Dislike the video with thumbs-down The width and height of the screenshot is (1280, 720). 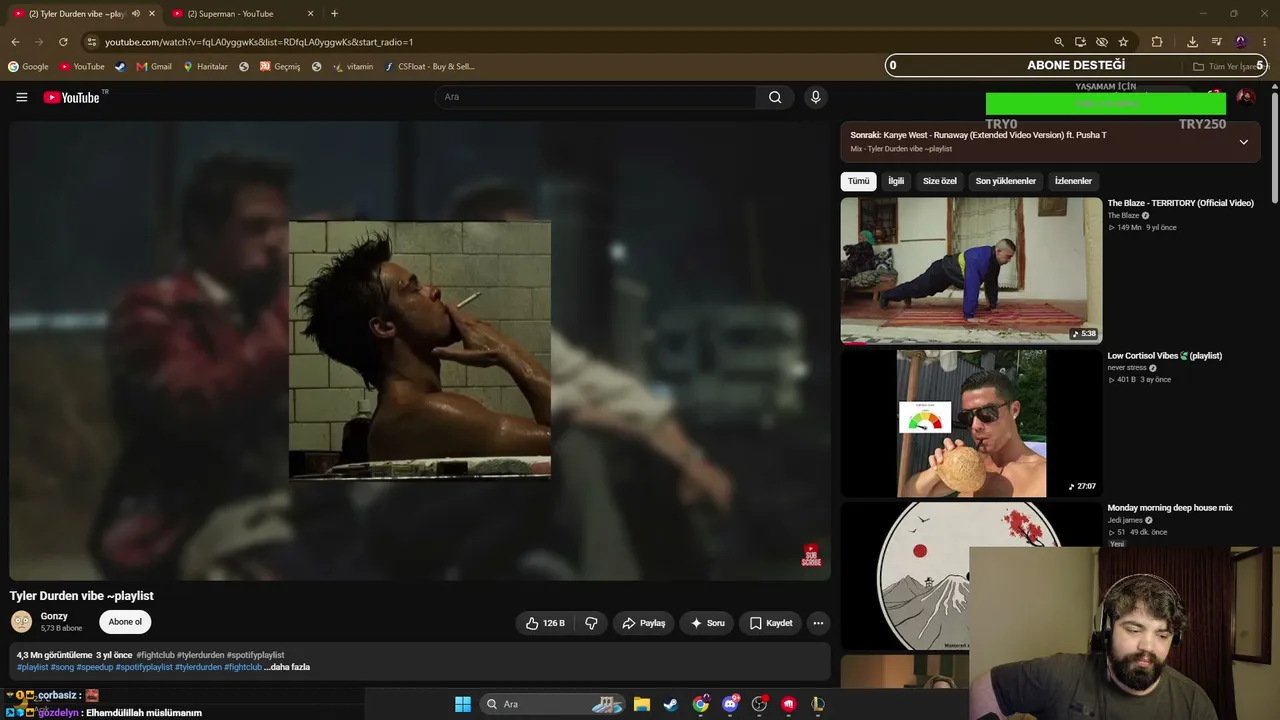point(591,623)
